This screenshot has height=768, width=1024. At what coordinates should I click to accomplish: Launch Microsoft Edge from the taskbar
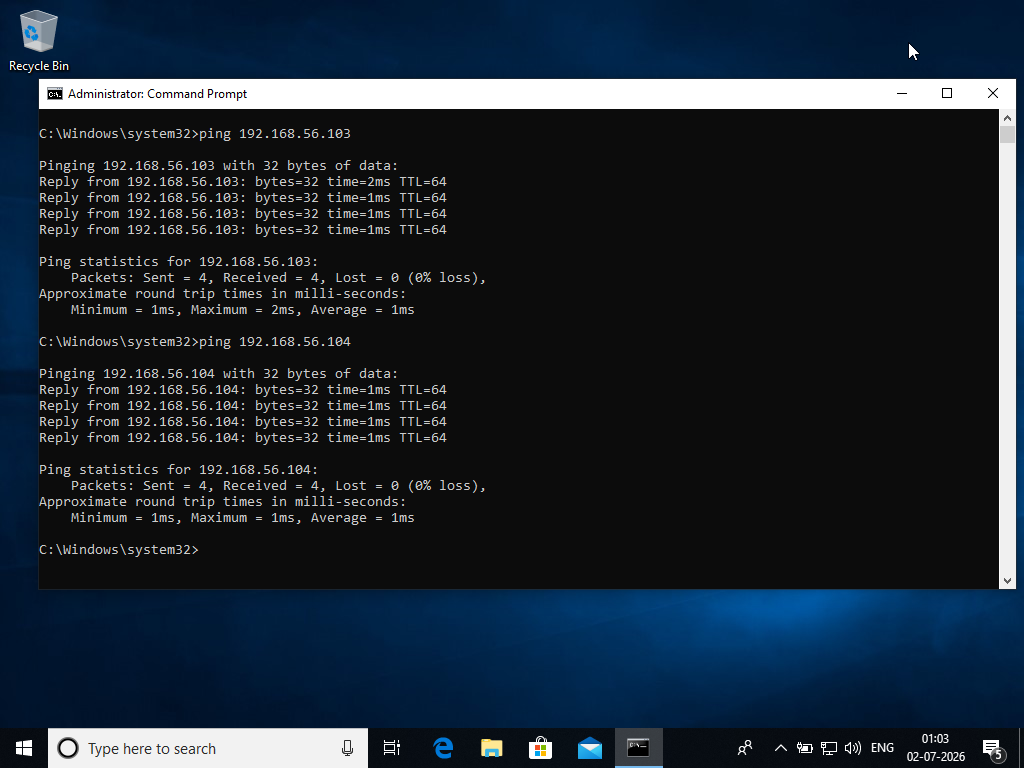pyautogui.click(x=443, y=748)
